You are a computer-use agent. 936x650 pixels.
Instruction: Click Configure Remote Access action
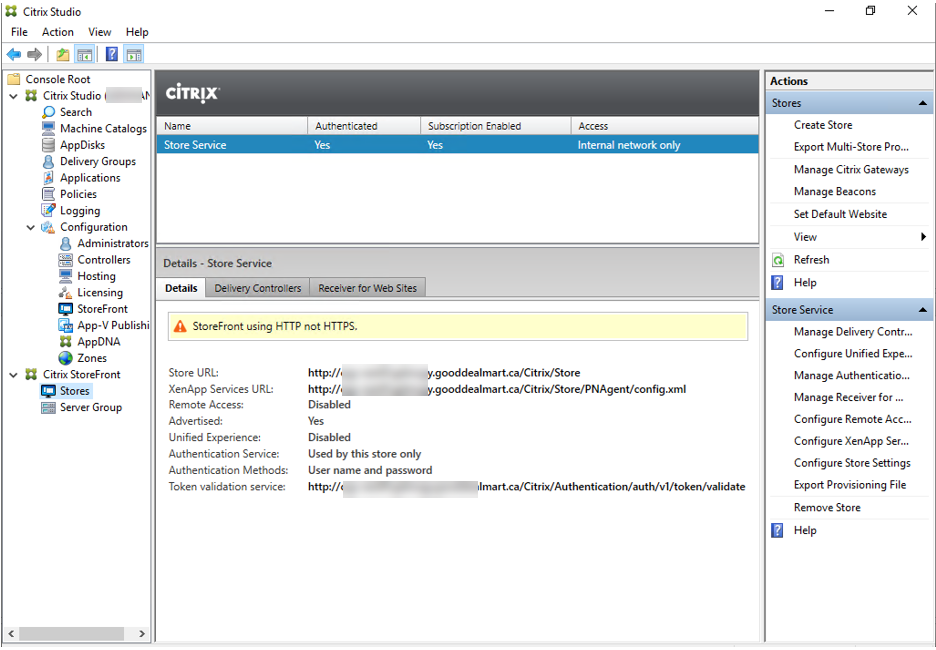click(852, 419)
